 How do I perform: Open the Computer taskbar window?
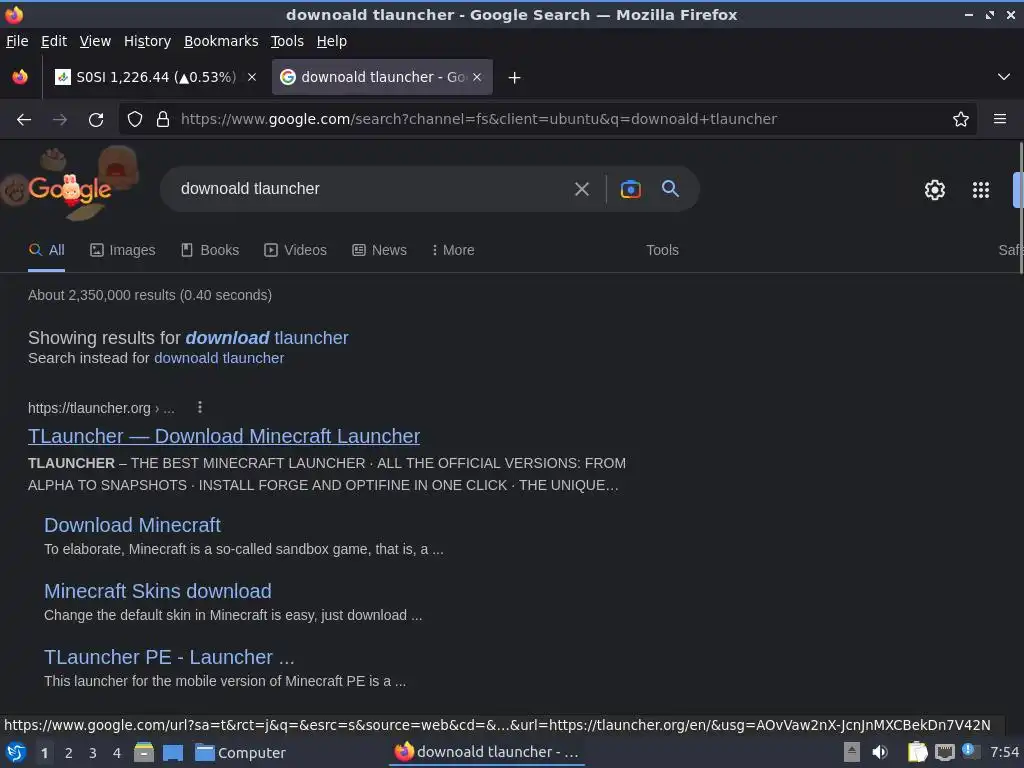240,753
